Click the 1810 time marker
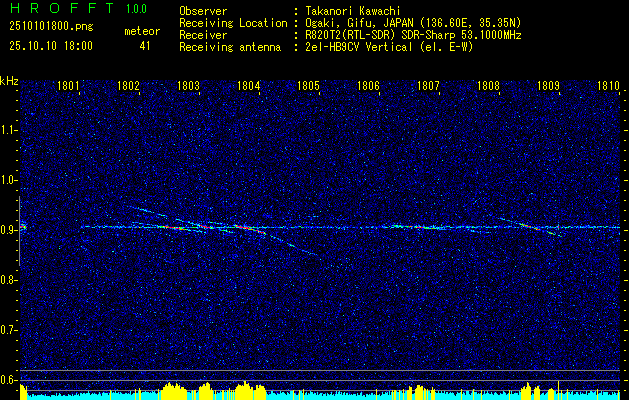Image resolution: width=629 pixels, height=400 pixels. 609,86
